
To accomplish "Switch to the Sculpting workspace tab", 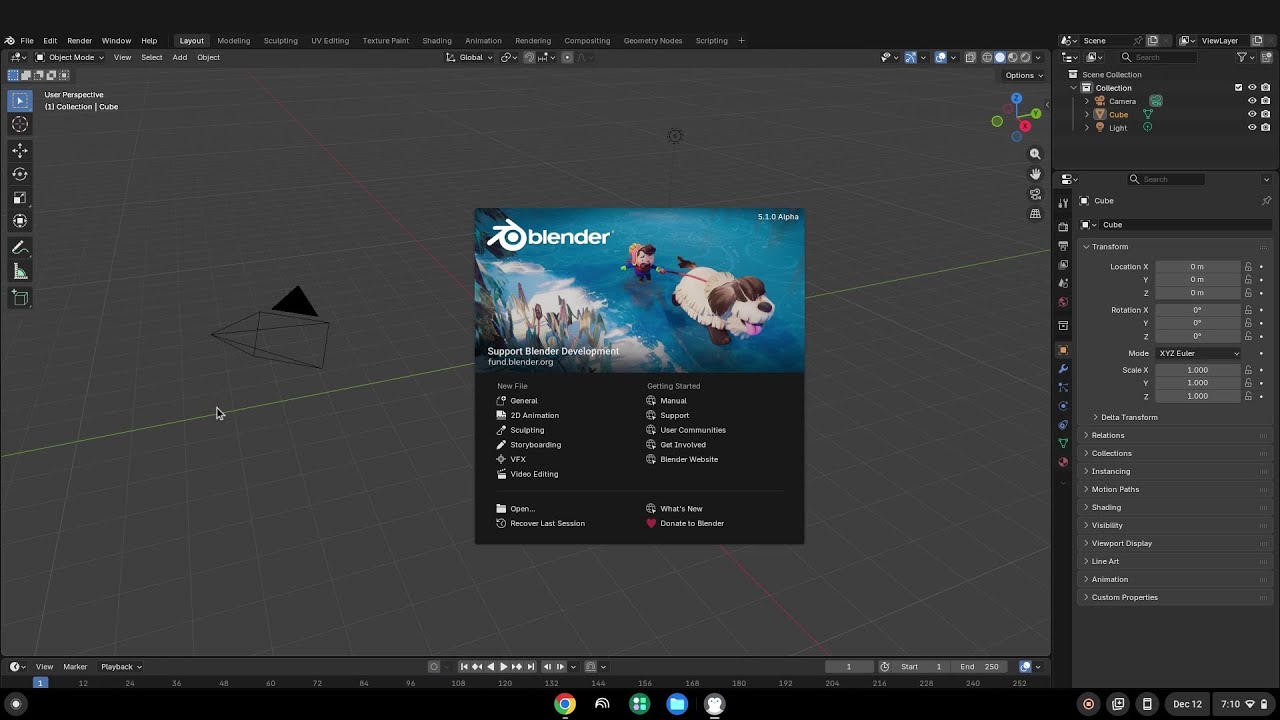I will point(280,41).
